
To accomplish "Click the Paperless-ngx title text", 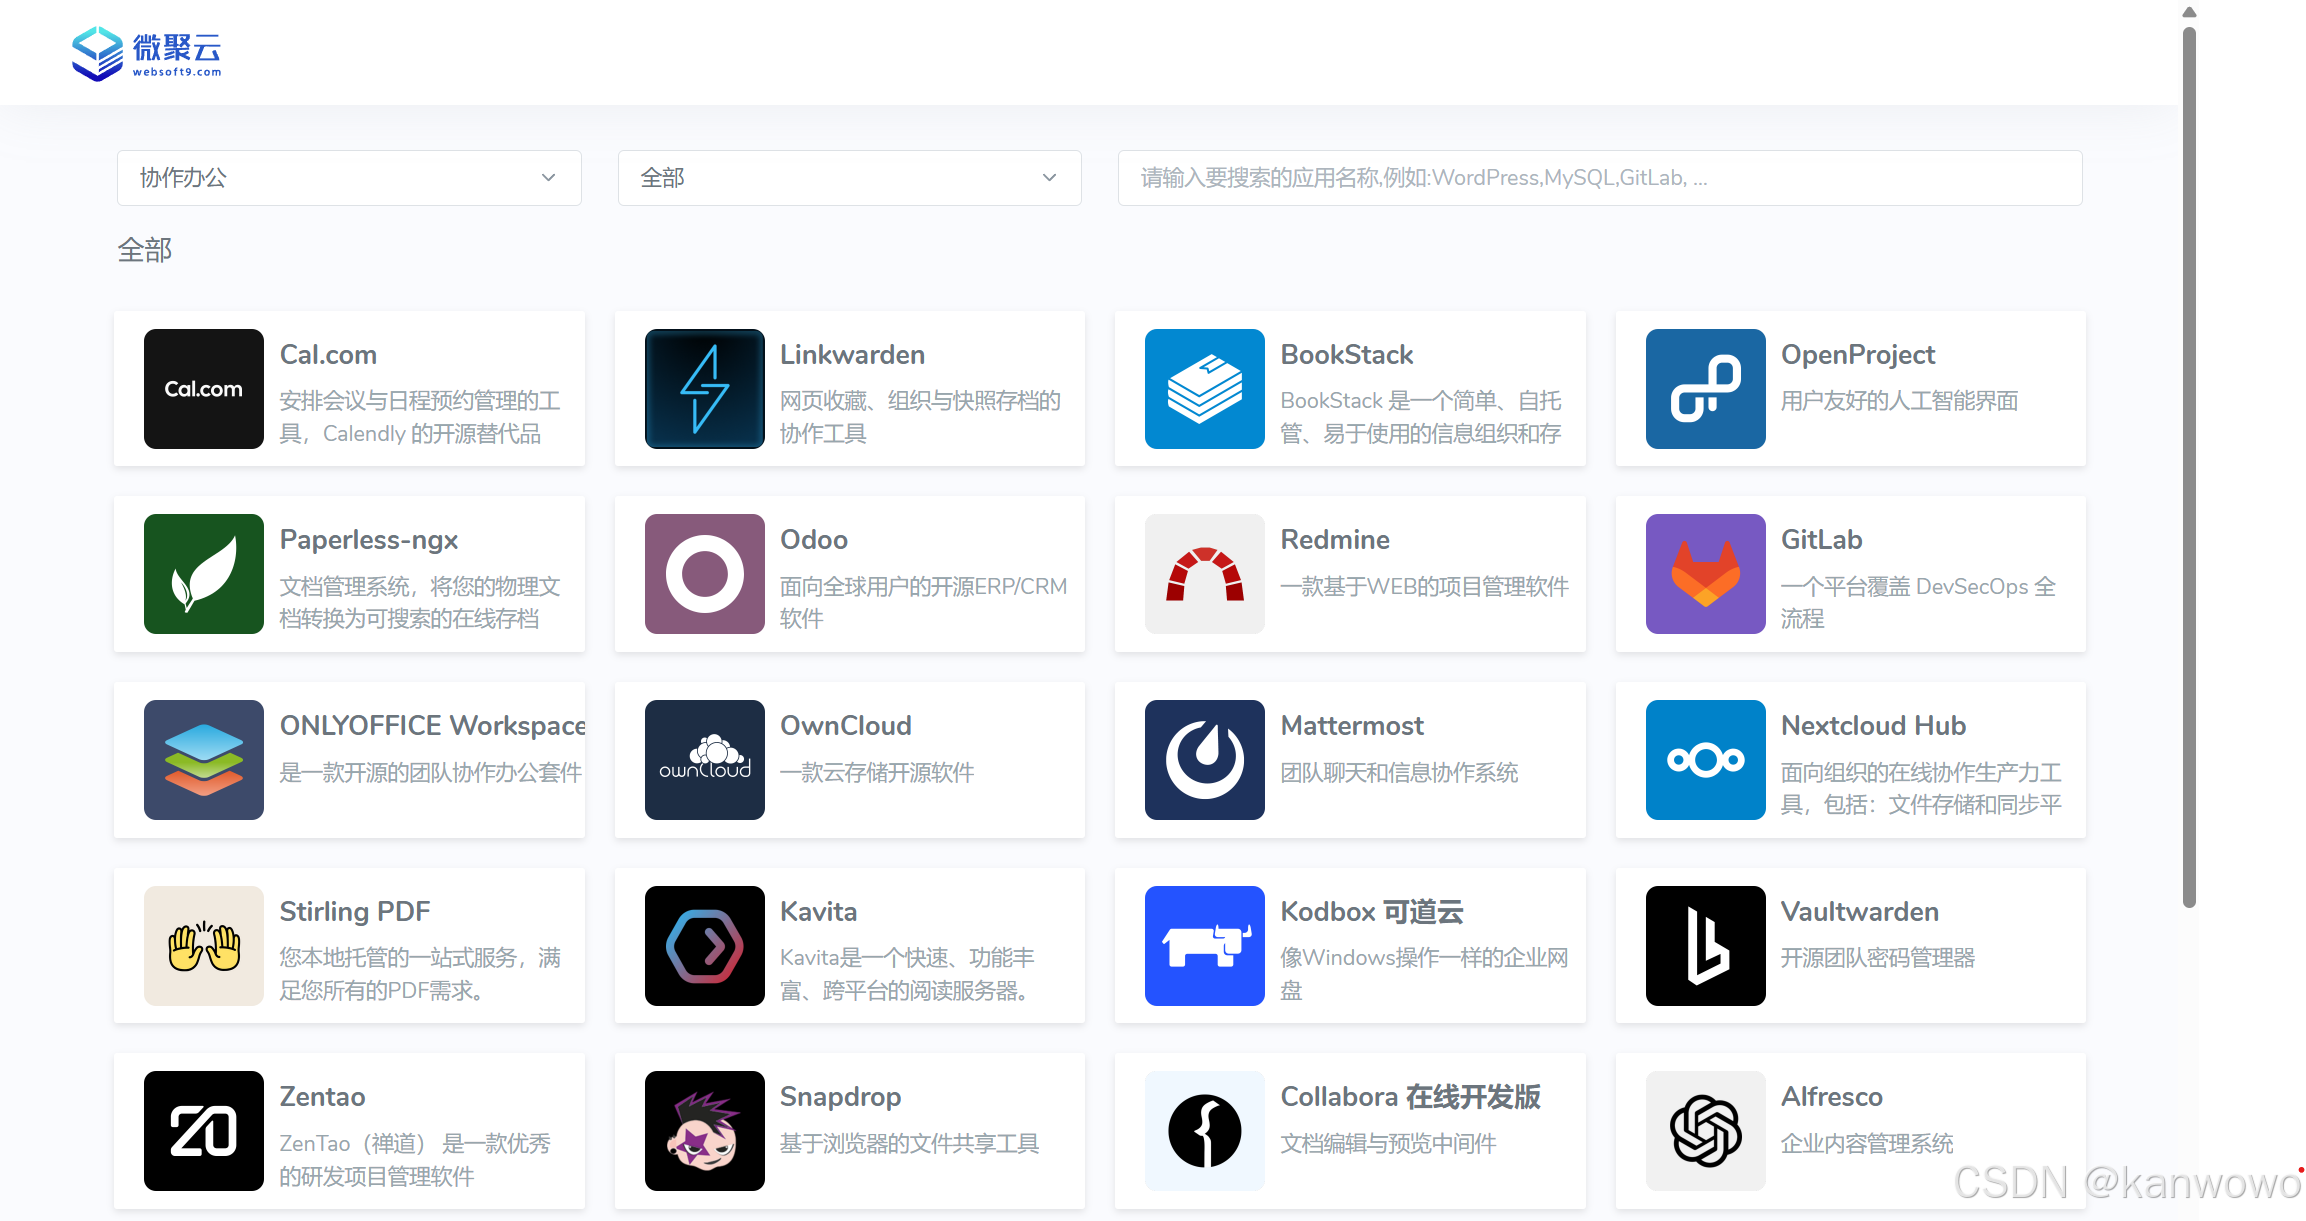I will (368, 540).
